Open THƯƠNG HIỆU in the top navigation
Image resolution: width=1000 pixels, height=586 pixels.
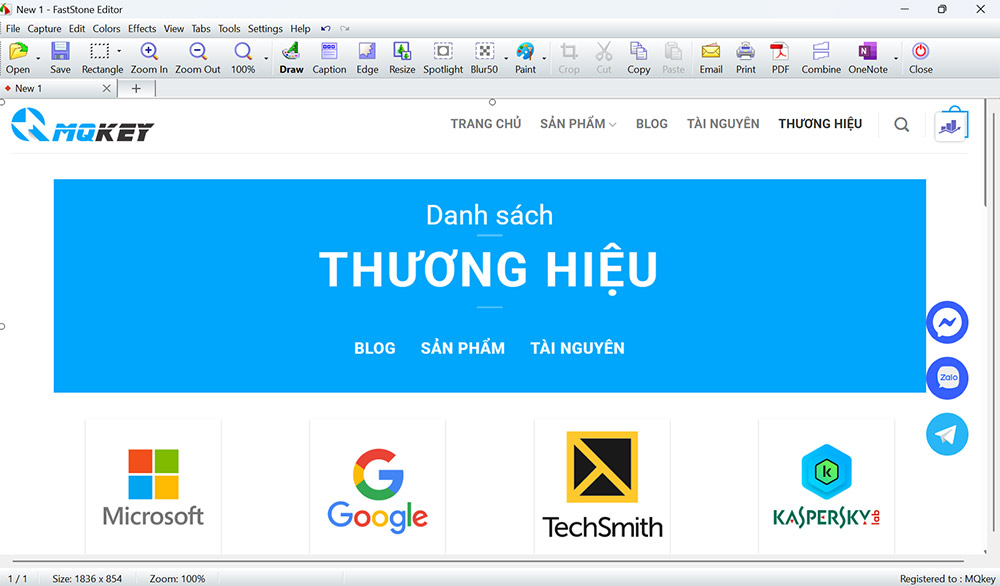tap(820, 124)
